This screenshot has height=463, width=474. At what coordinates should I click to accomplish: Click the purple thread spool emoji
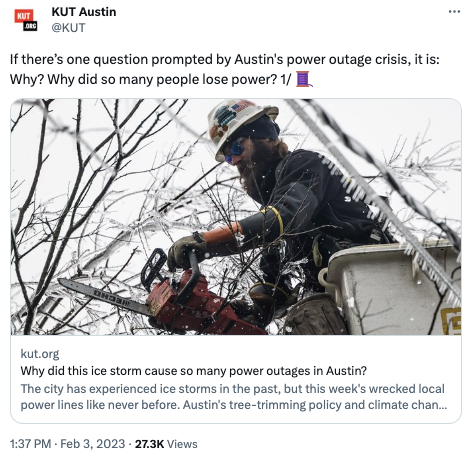[304, 79]
